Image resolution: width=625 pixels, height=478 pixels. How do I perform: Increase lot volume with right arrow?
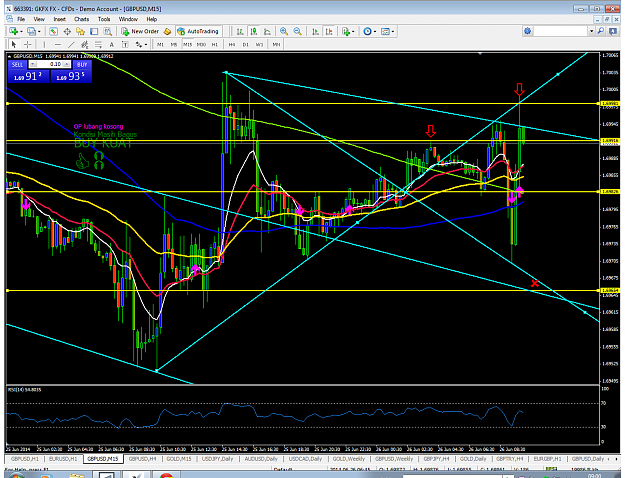tap(66, 64)
